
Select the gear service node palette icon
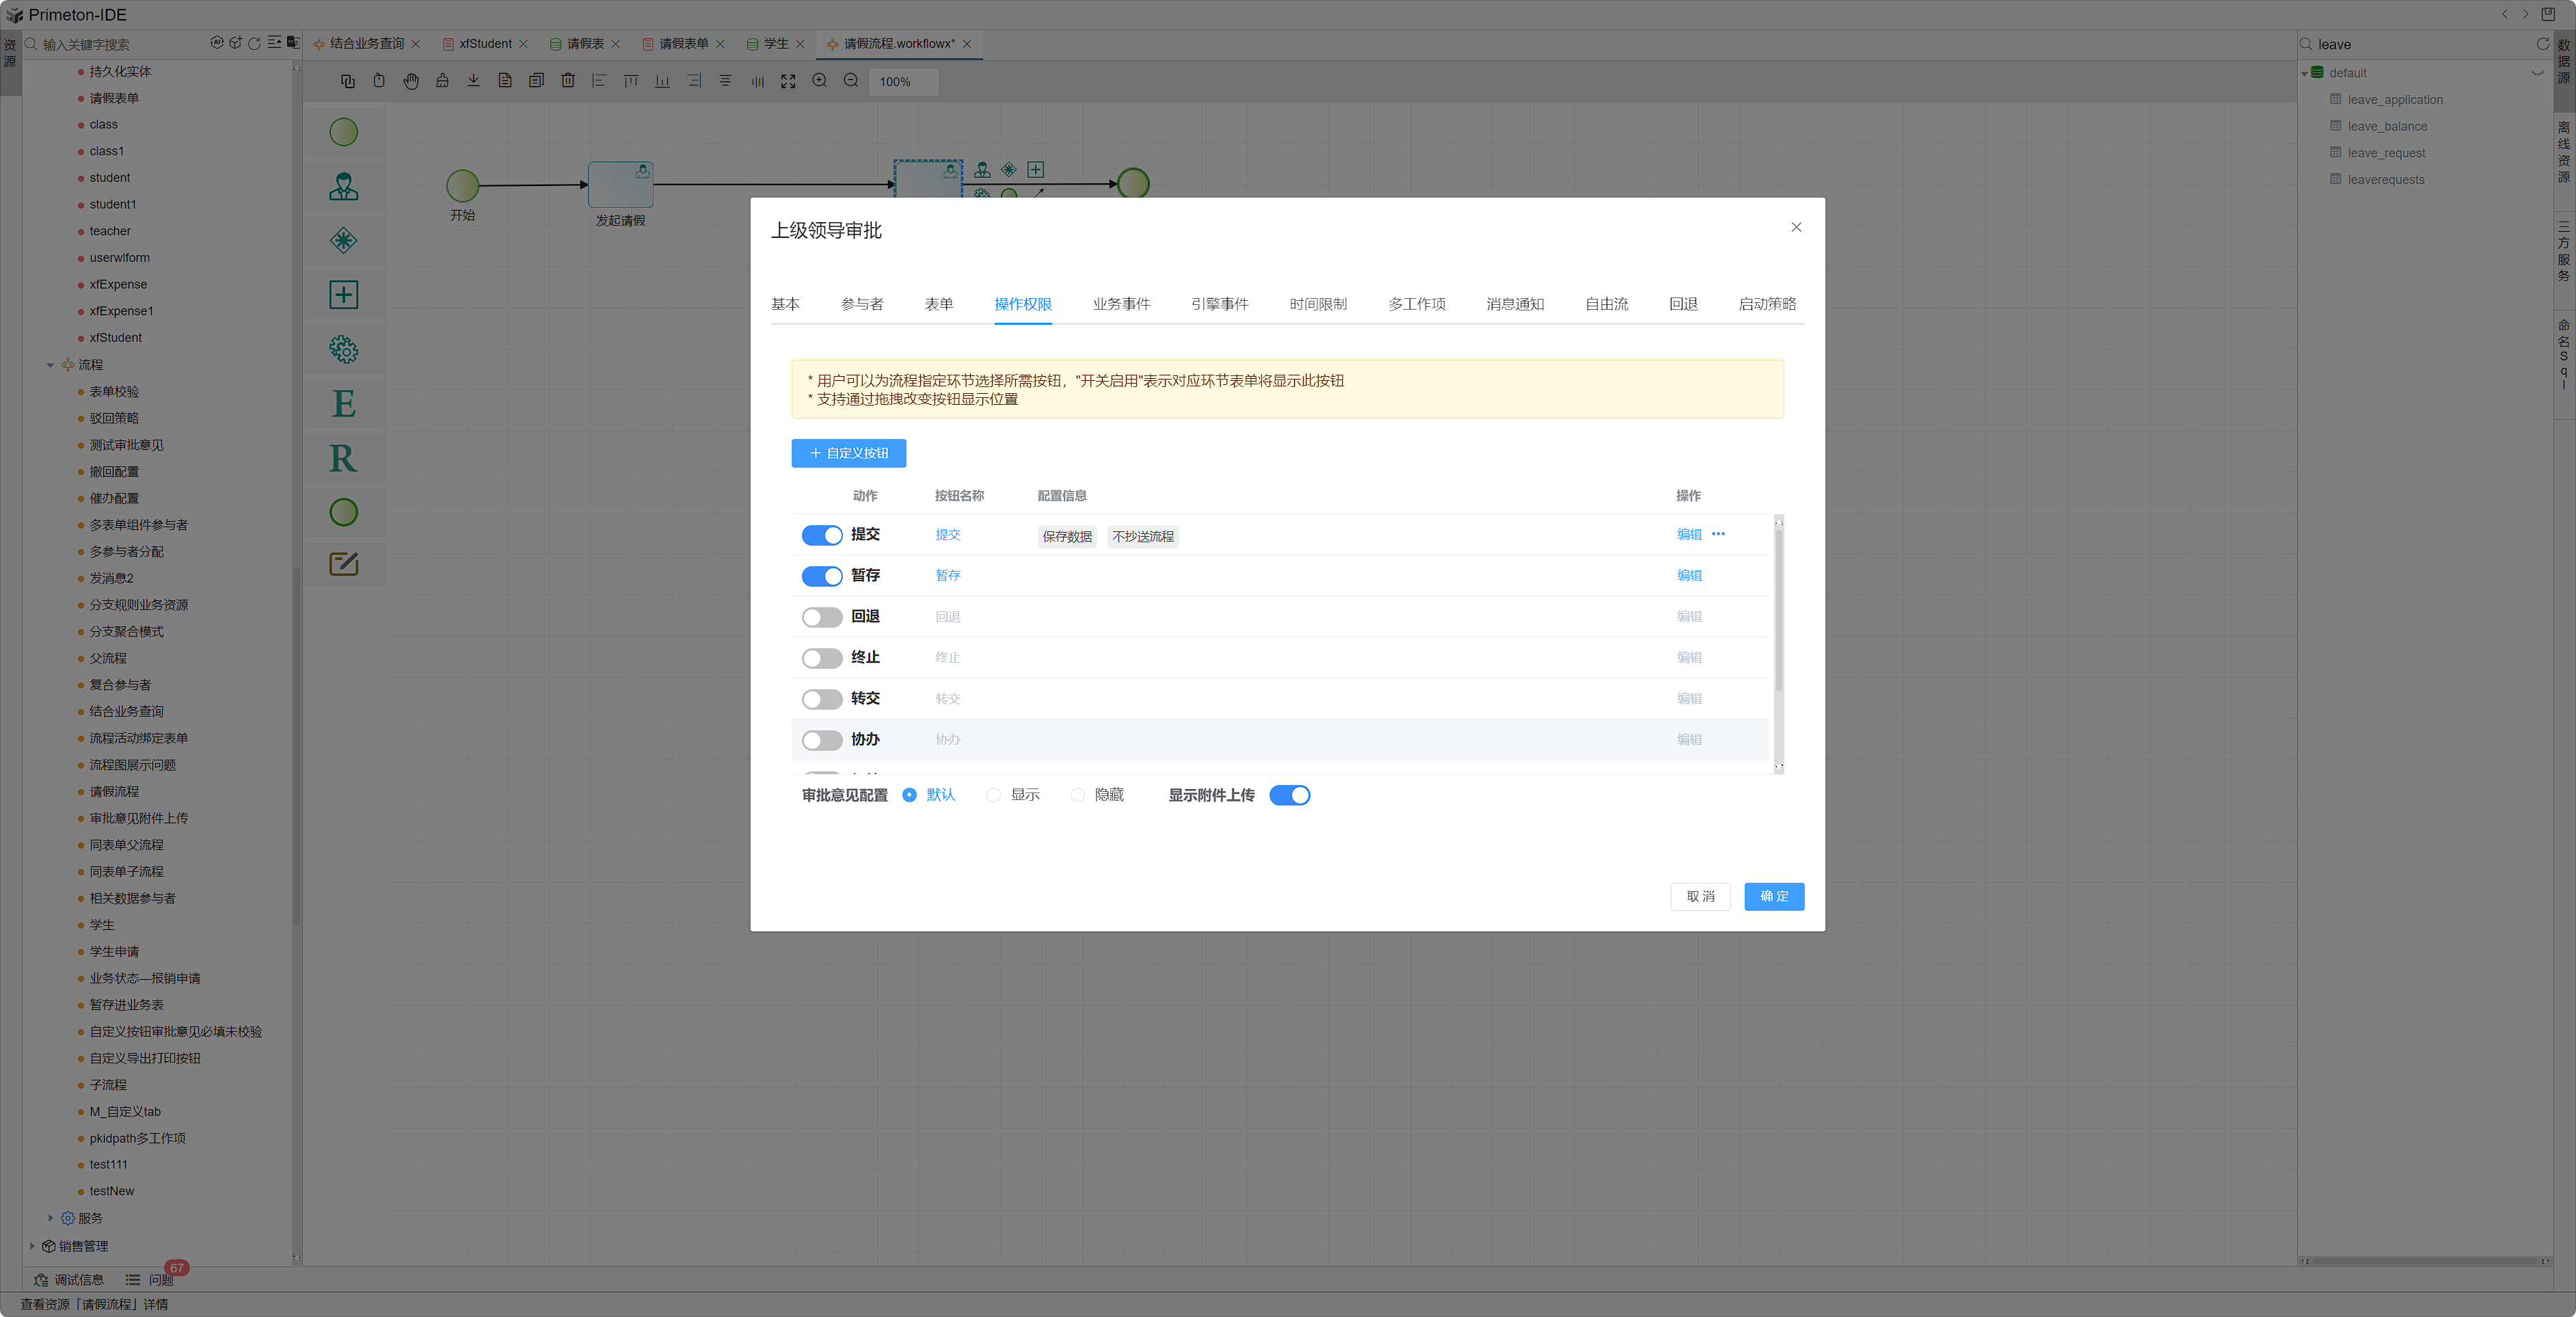343,349
